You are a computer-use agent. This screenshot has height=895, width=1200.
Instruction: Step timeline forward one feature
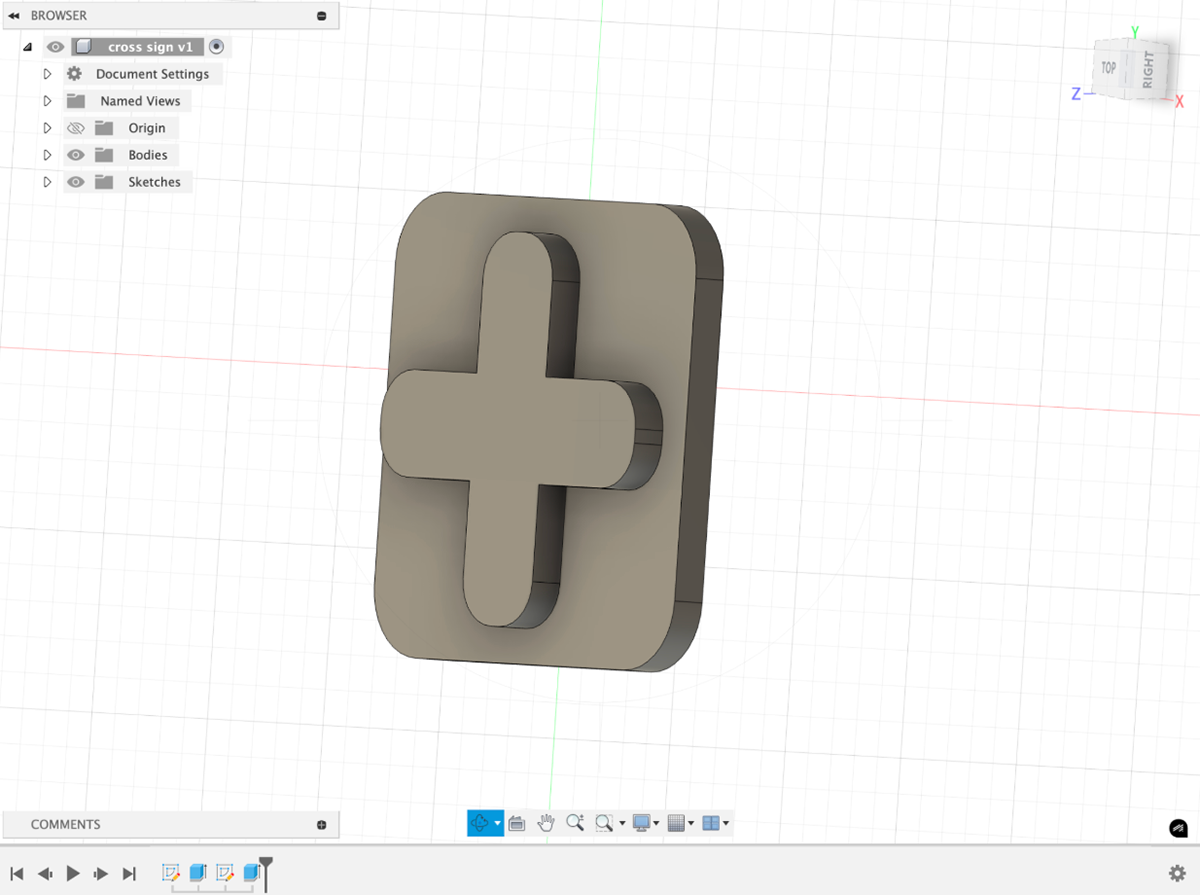pos(101,873)
